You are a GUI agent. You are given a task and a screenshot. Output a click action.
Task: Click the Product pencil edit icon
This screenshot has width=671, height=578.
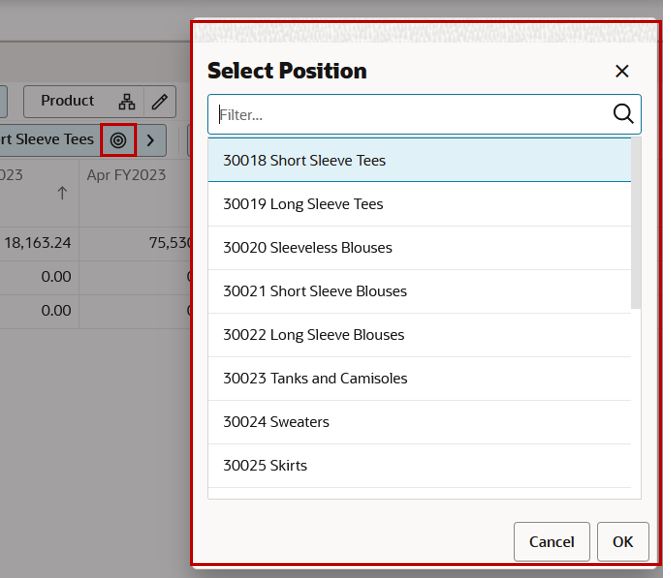pos(160,101)
